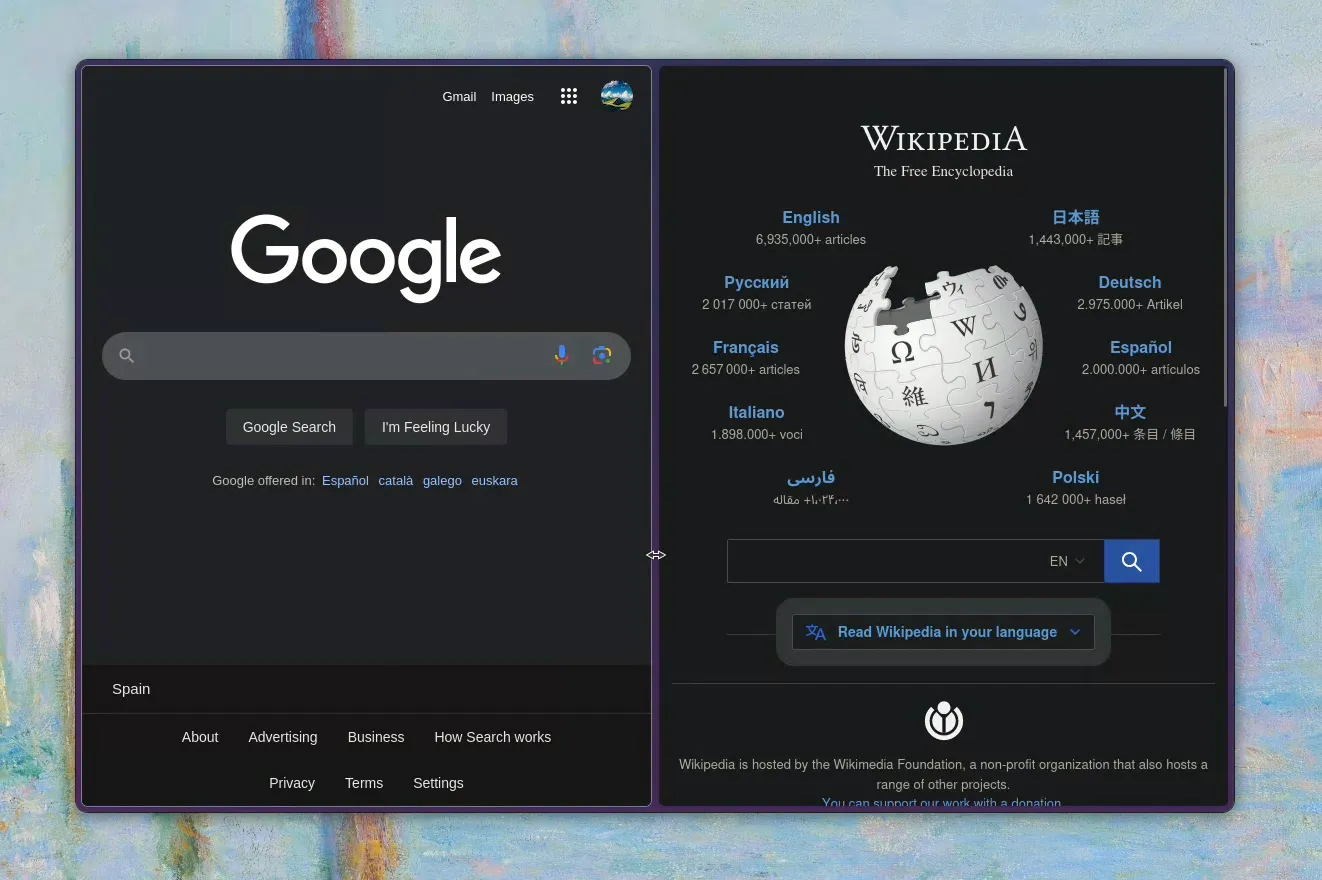Click the Wikipedia blue search button
Screen dimensions: 1322x880
pos(1132,561)
